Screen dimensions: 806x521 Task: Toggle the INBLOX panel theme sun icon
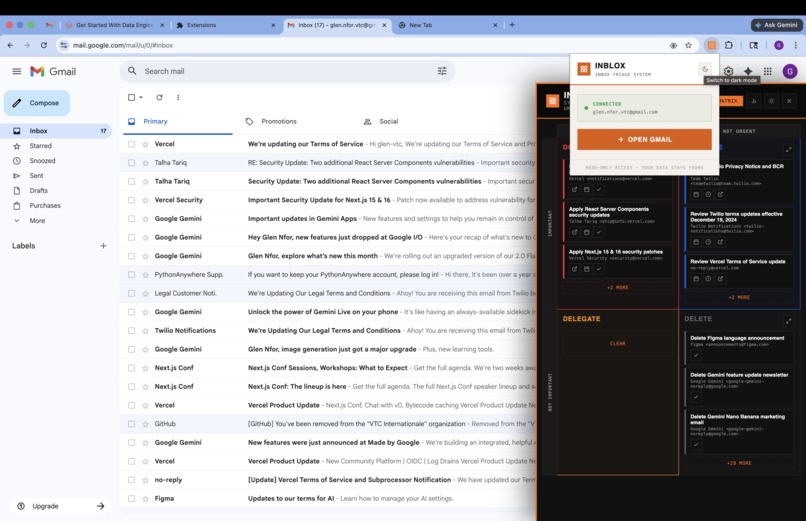tap(771, 101)
